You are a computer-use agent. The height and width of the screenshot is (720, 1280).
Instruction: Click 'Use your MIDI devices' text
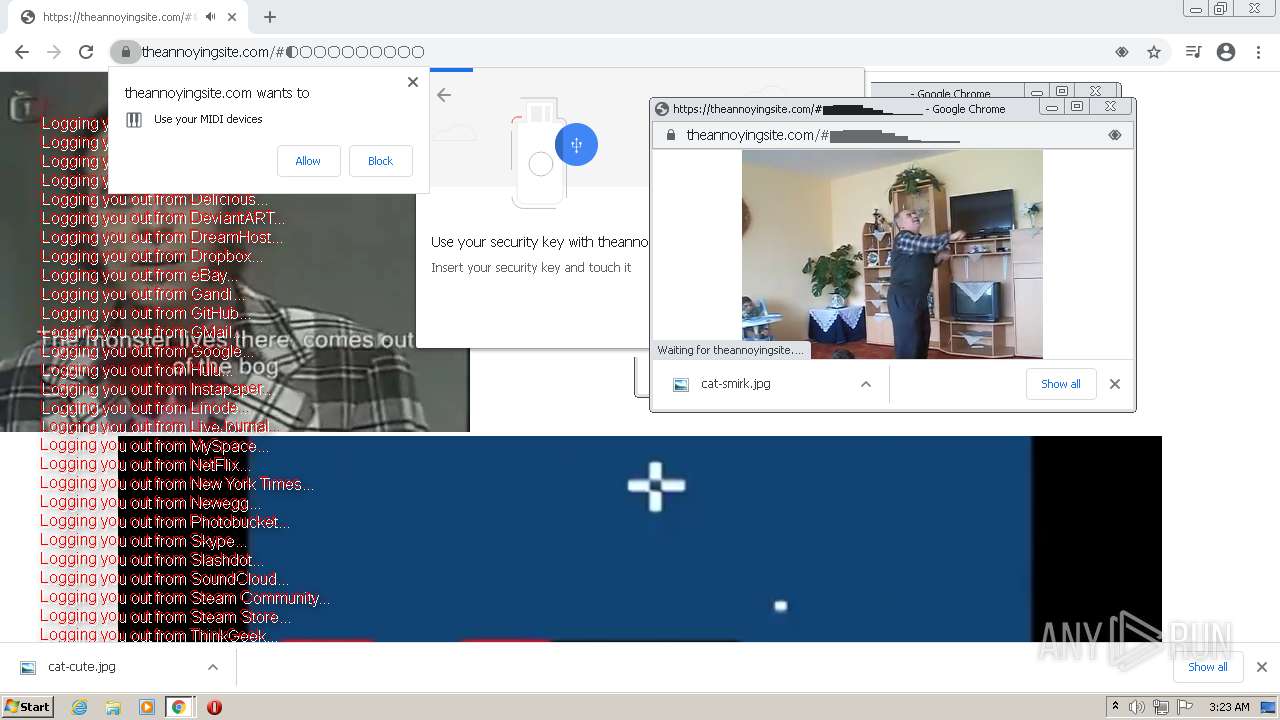(x=208, y=119)
